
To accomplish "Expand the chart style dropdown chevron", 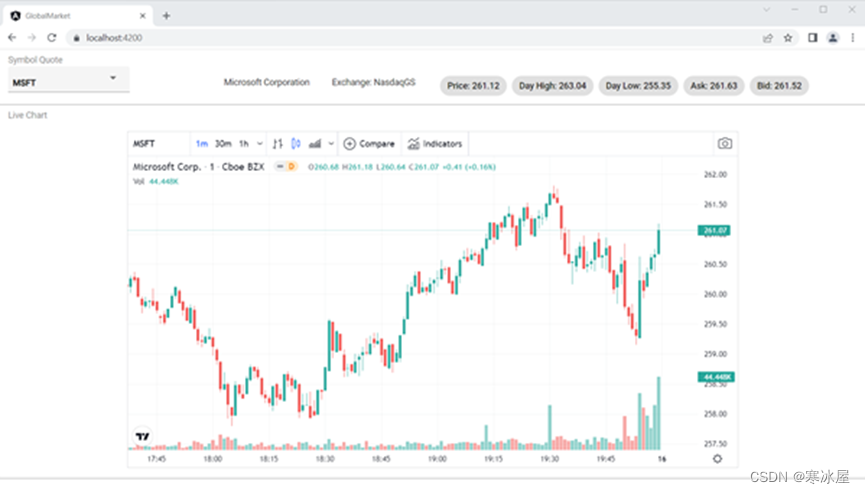I will click(x=331, y=144).
